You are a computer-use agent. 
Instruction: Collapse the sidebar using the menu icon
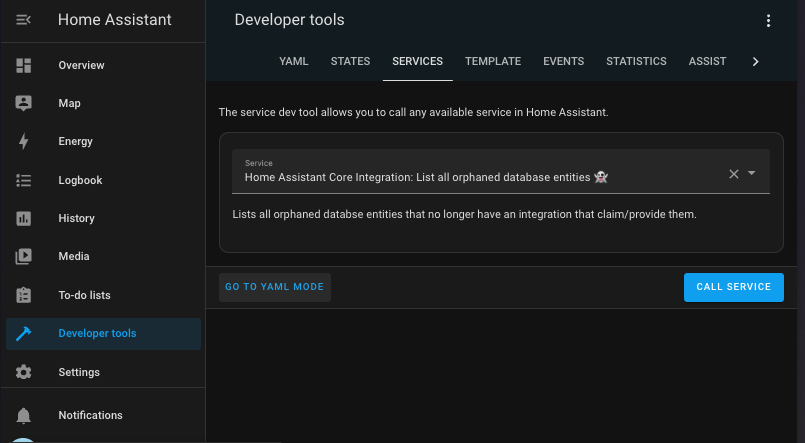click(24, 20)
